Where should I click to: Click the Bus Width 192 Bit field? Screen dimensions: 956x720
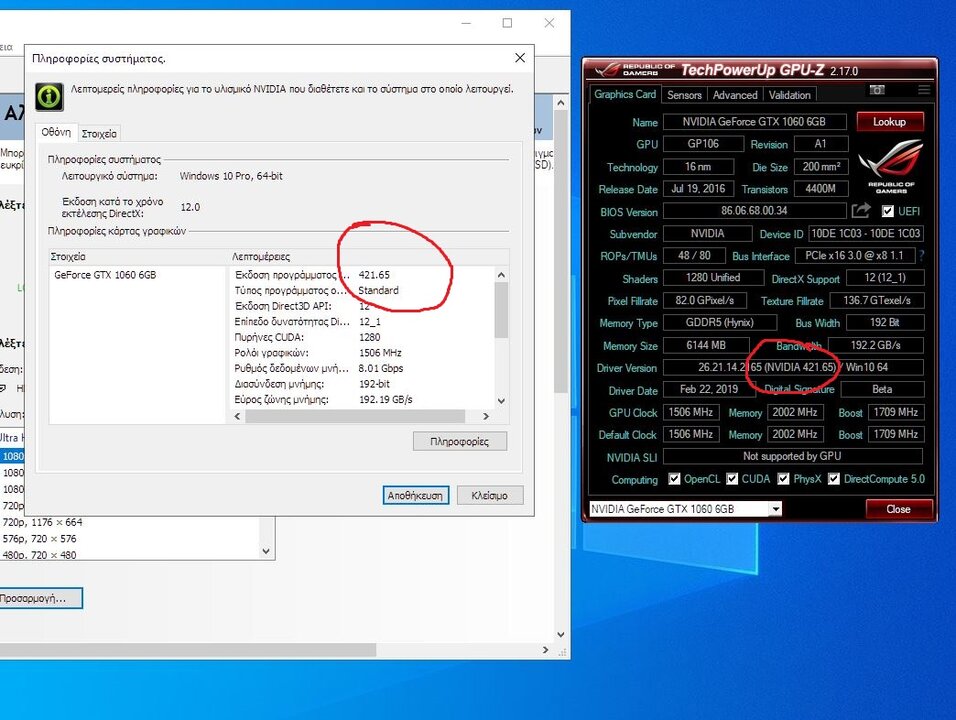(885, 323)
